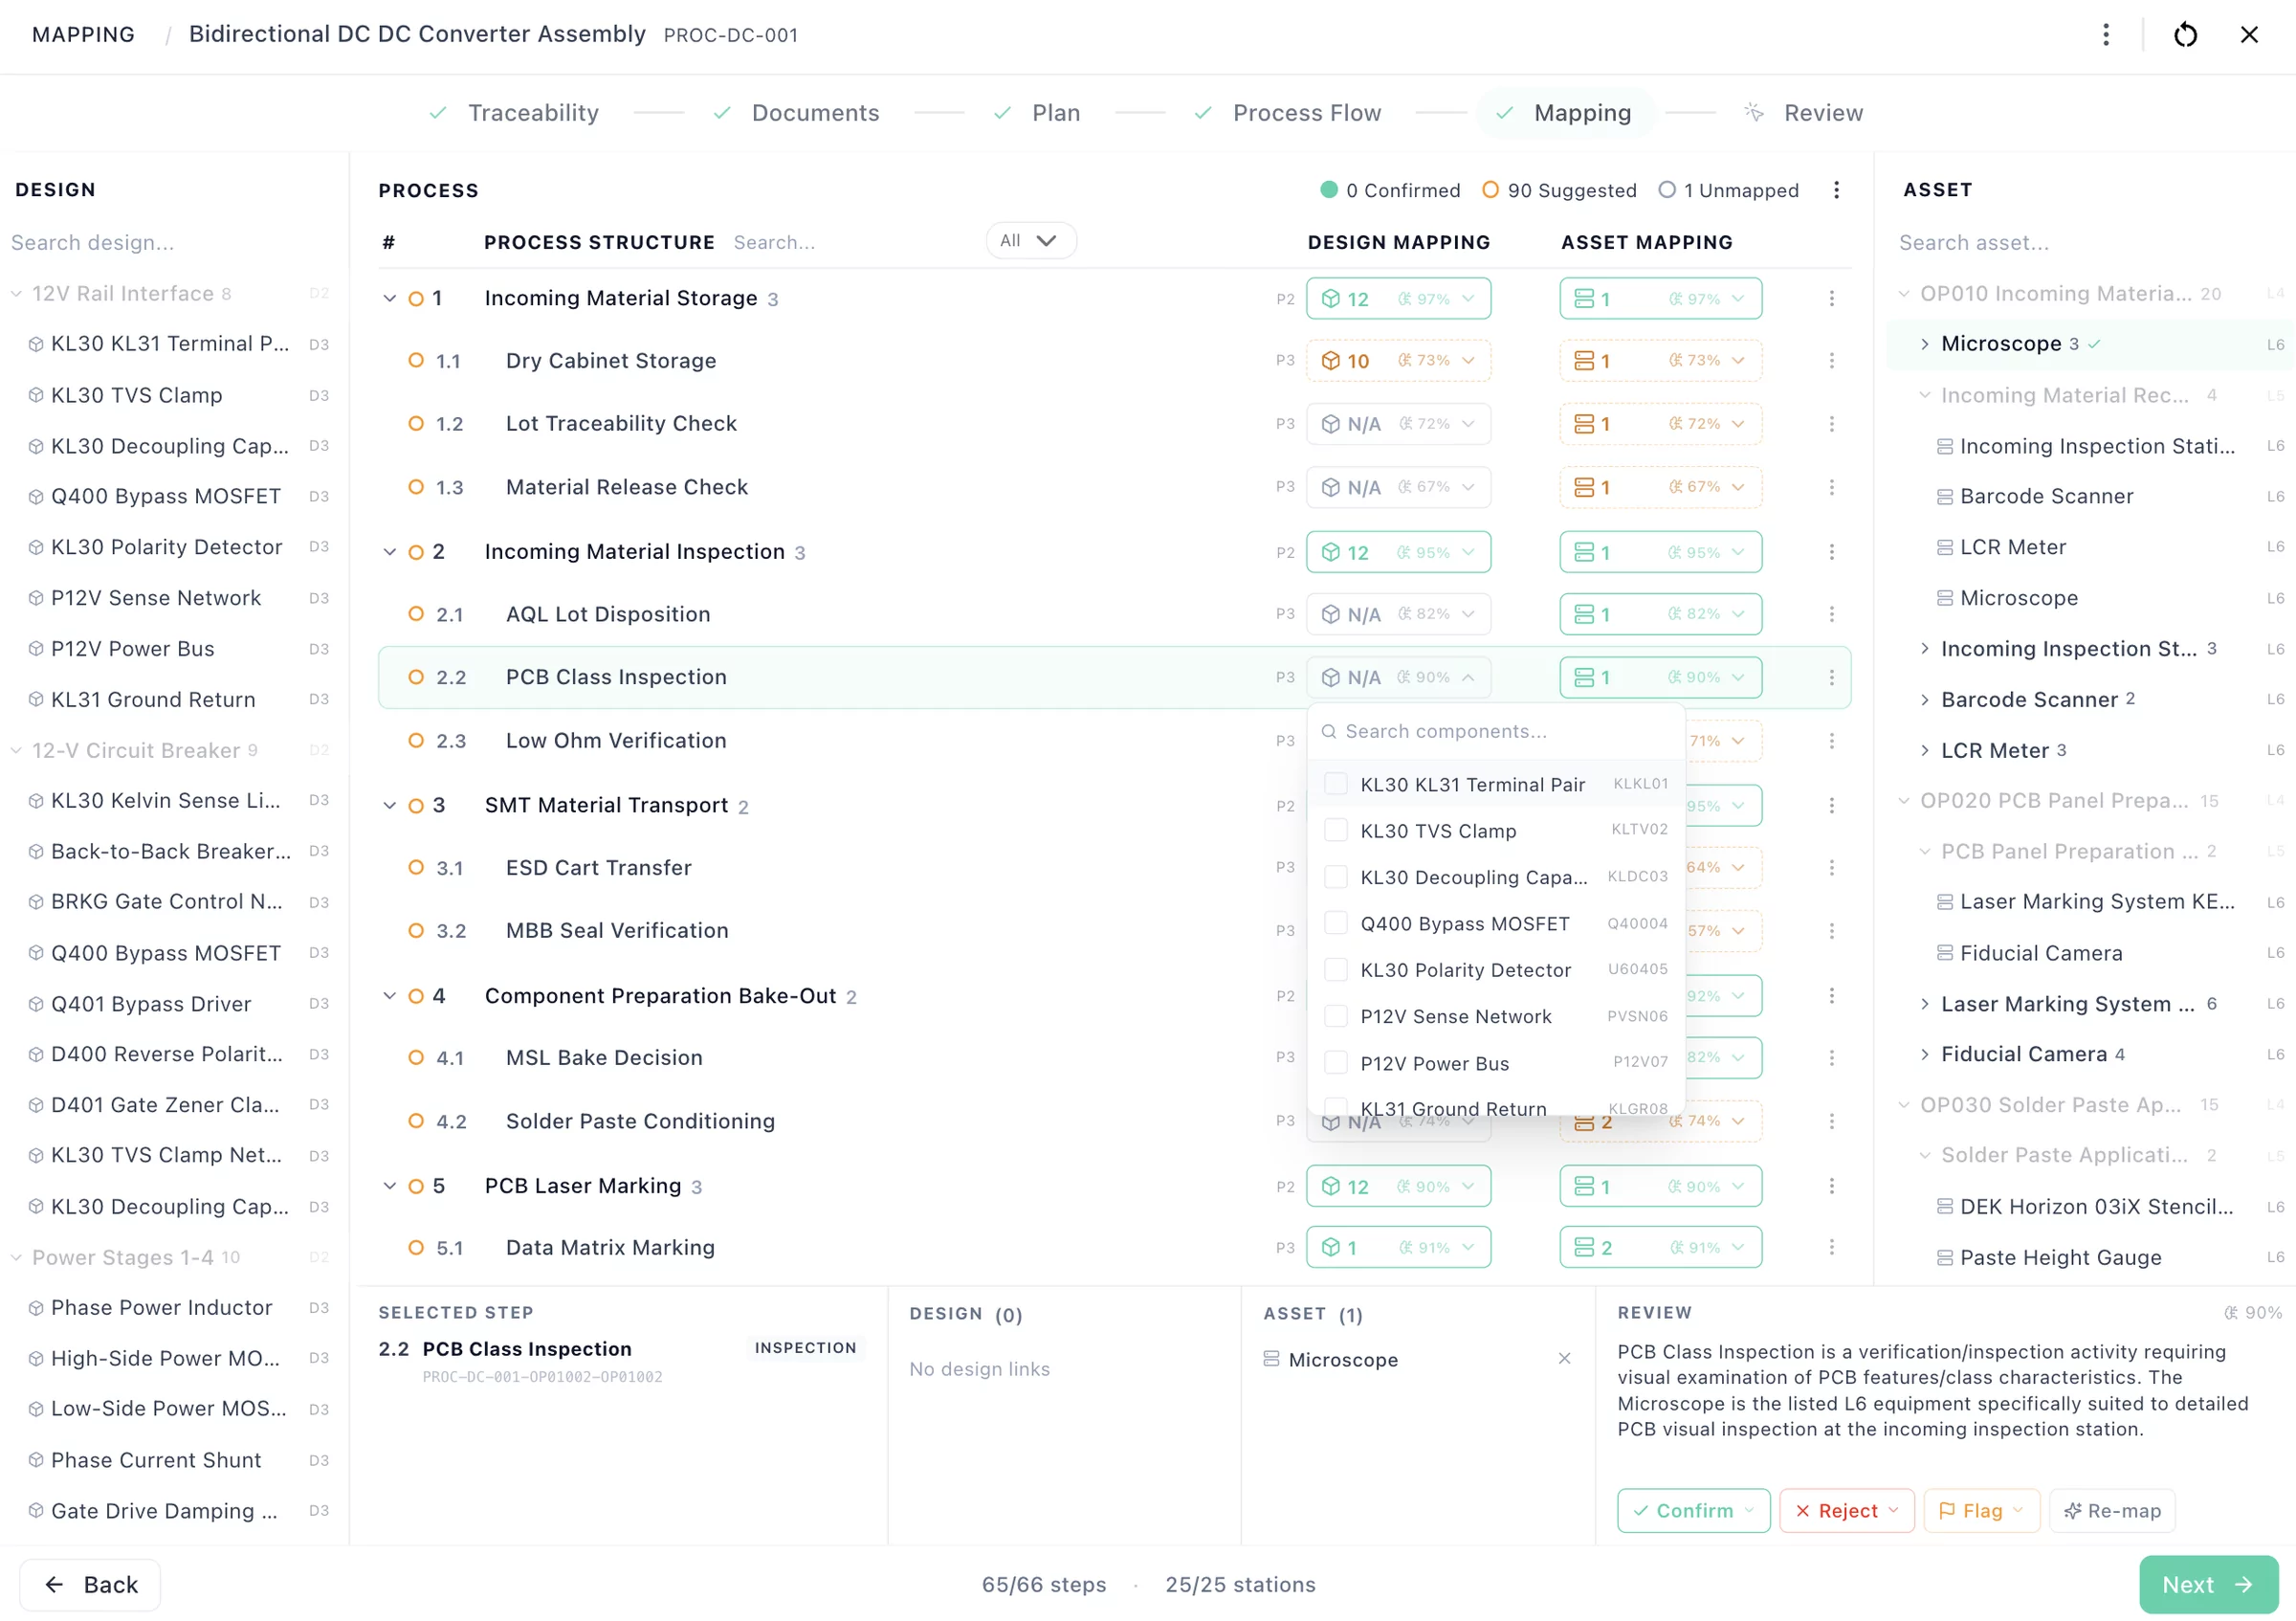Go to the Traceability step
2296x1621 pixels.
coord(514,113)
